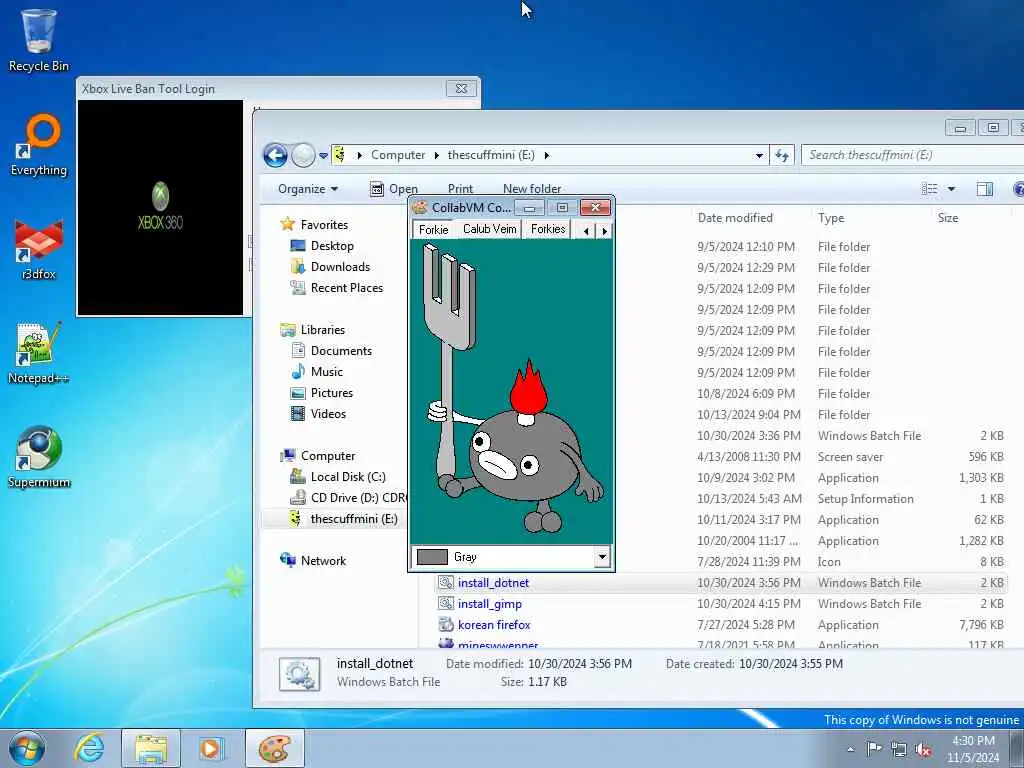Click the Windows Start orb
1024x768 pixels.
pos(26,748)
